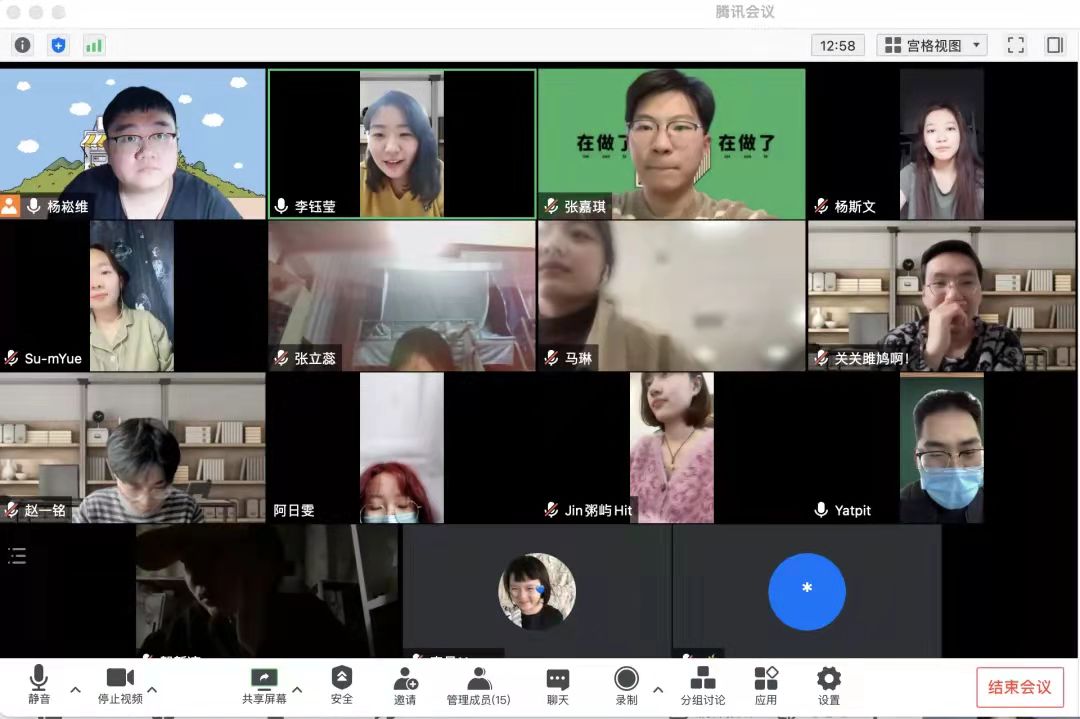The height and width of the screenshot is (719, 1080).
Task: Click 结束会议 end meeting button
Action: pyautogui.click(x=1019, y=687)
